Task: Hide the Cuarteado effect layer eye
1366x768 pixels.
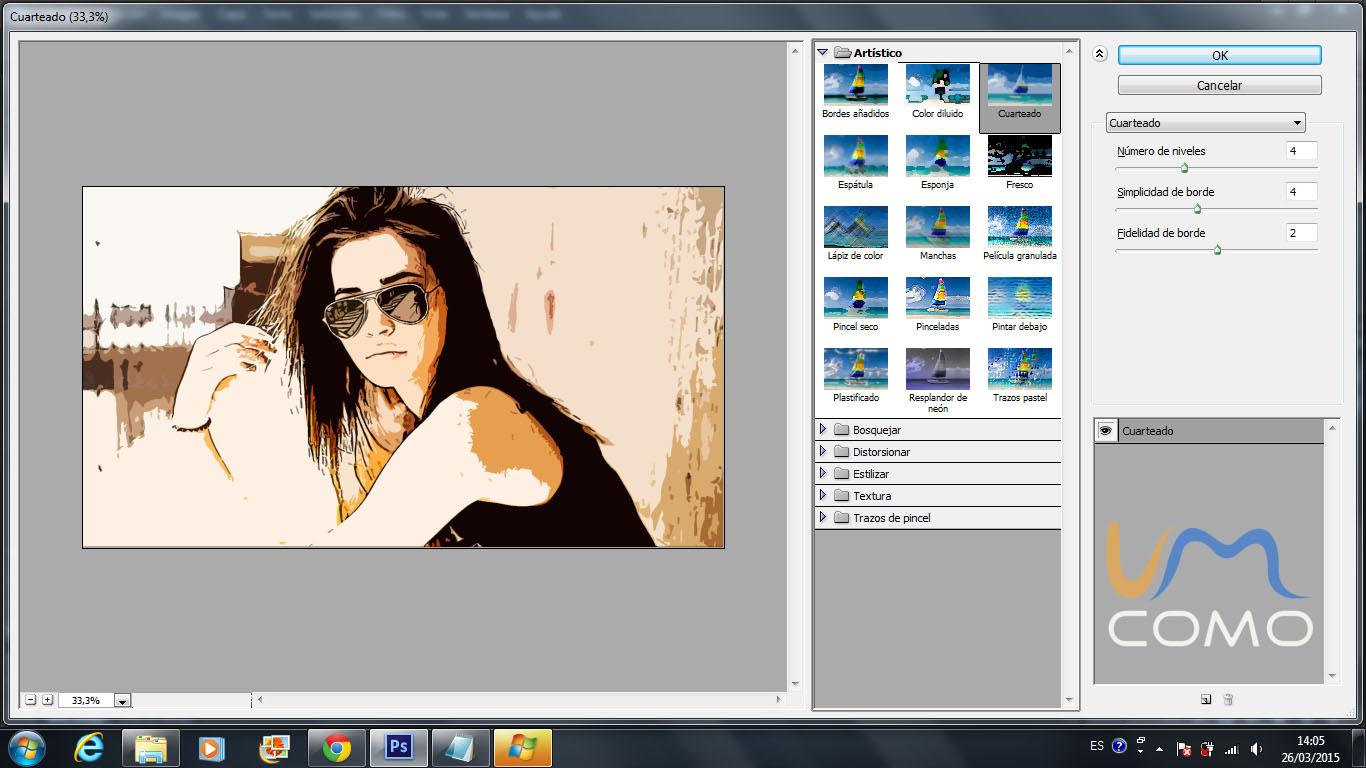Action: click(x=1106, y=431)
